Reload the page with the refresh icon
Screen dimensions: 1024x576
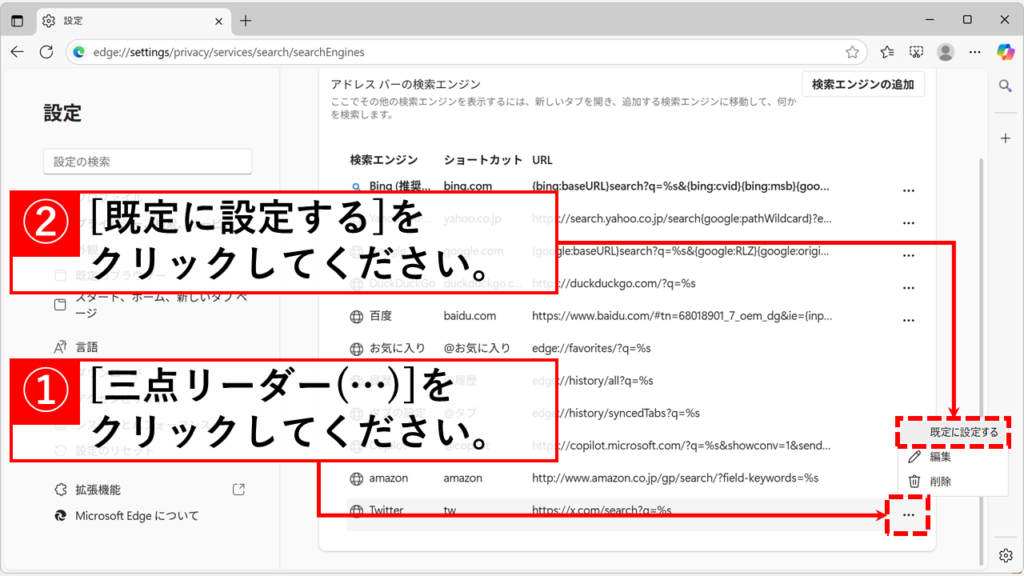[x=46, y=52]
